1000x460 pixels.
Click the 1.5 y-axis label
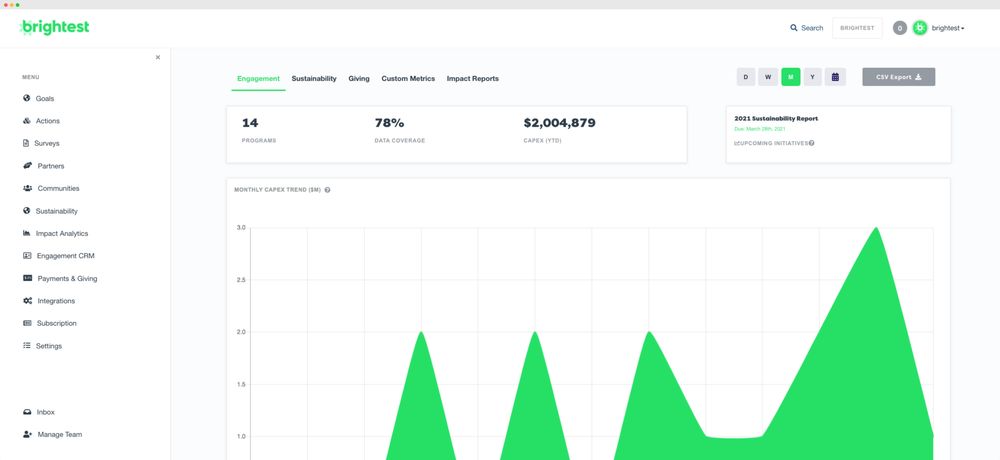point(241,384)
